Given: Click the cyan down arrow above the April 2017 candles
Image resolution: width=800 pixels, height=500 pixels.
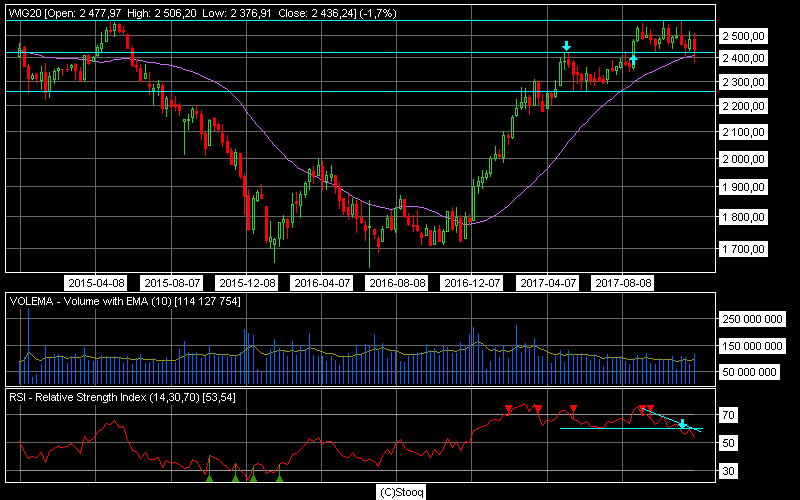Looking at the screenshot, I should [566, 46].
